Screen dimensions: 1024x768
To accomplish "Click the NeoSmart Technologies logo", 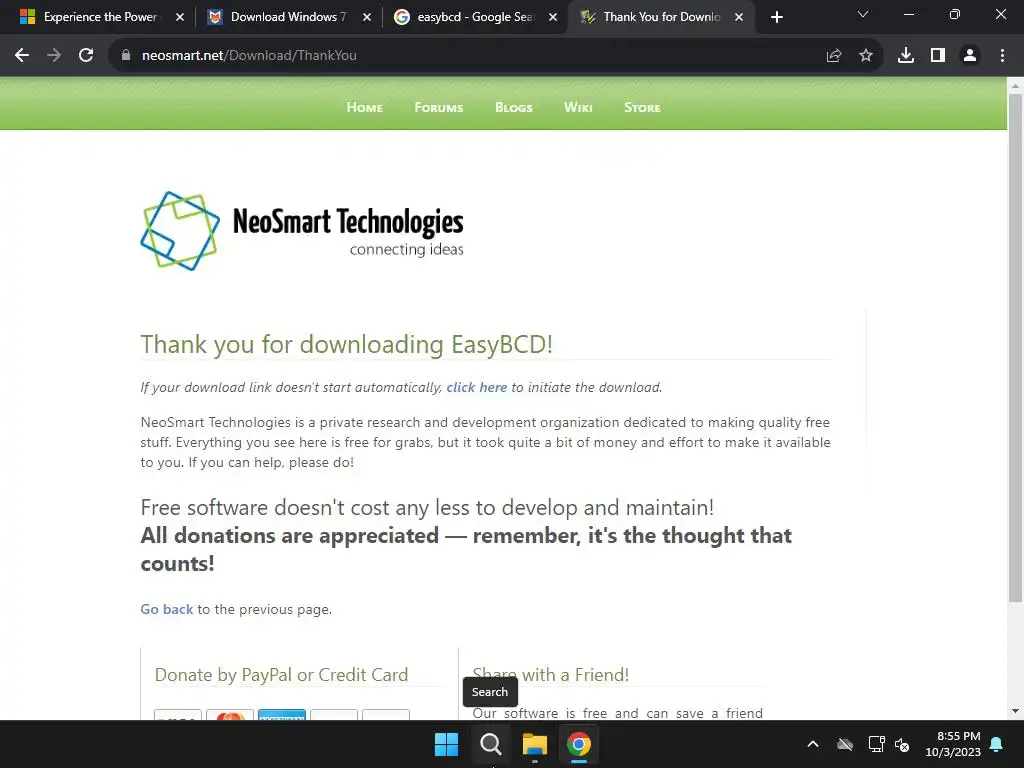I will (302, 231).
